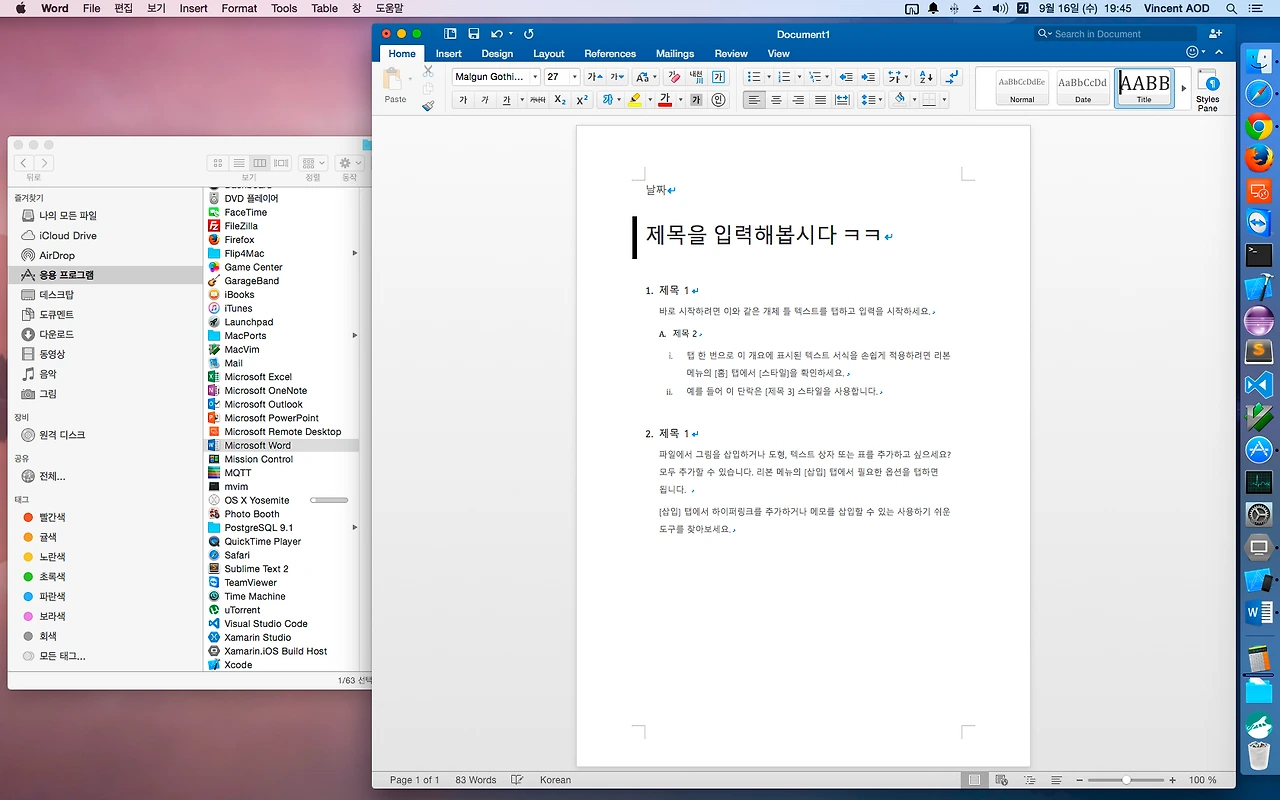Screen dimensions: 1280x800
Task: Click the zoom slider in the status bar
Action: pos(1126,780)
